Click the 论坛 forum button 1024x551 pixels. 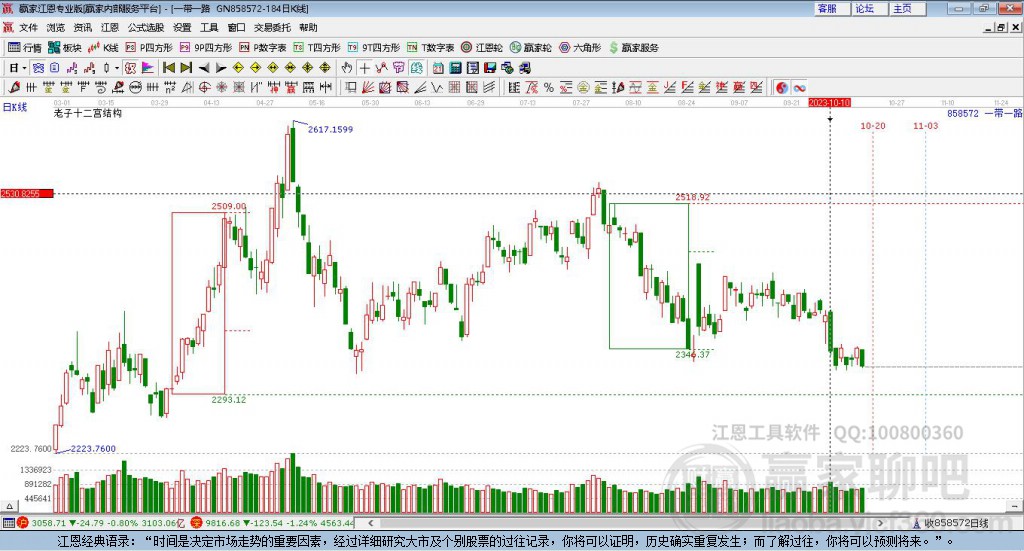pyautogui.click(x=870, y=8)
